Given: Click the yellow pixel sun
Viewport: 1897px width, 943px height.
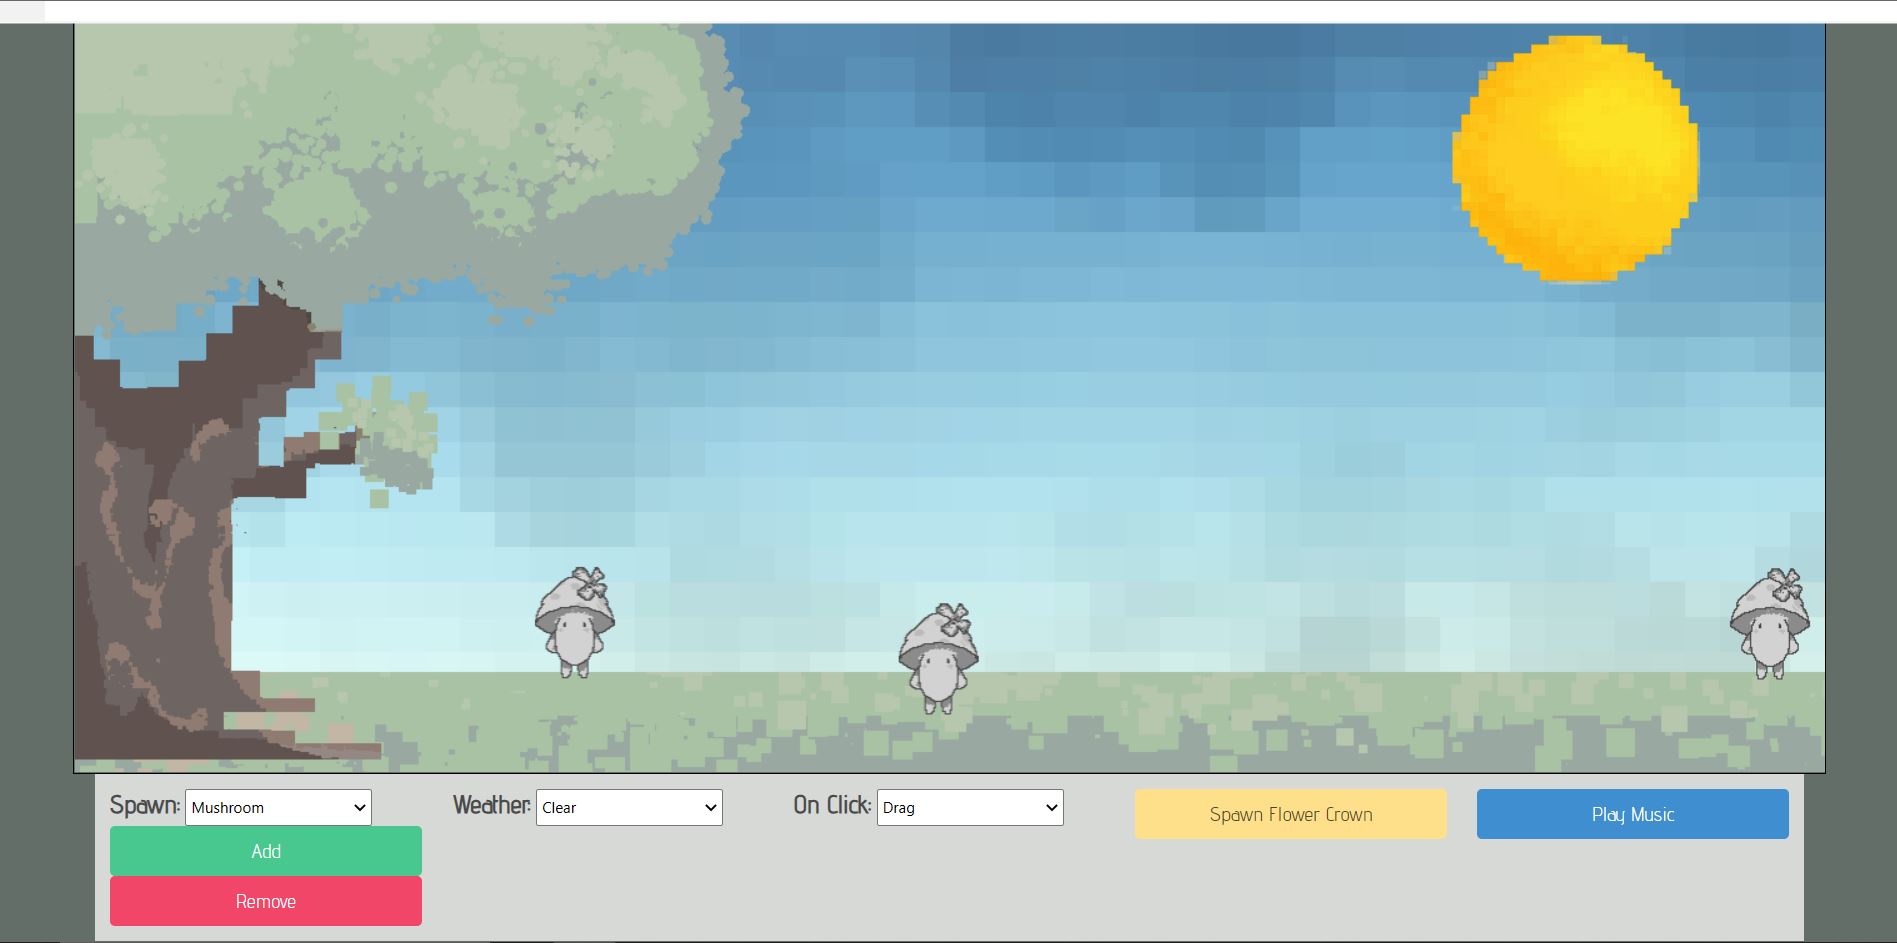Looking at the screenshot, I should tap(1575, 160).
